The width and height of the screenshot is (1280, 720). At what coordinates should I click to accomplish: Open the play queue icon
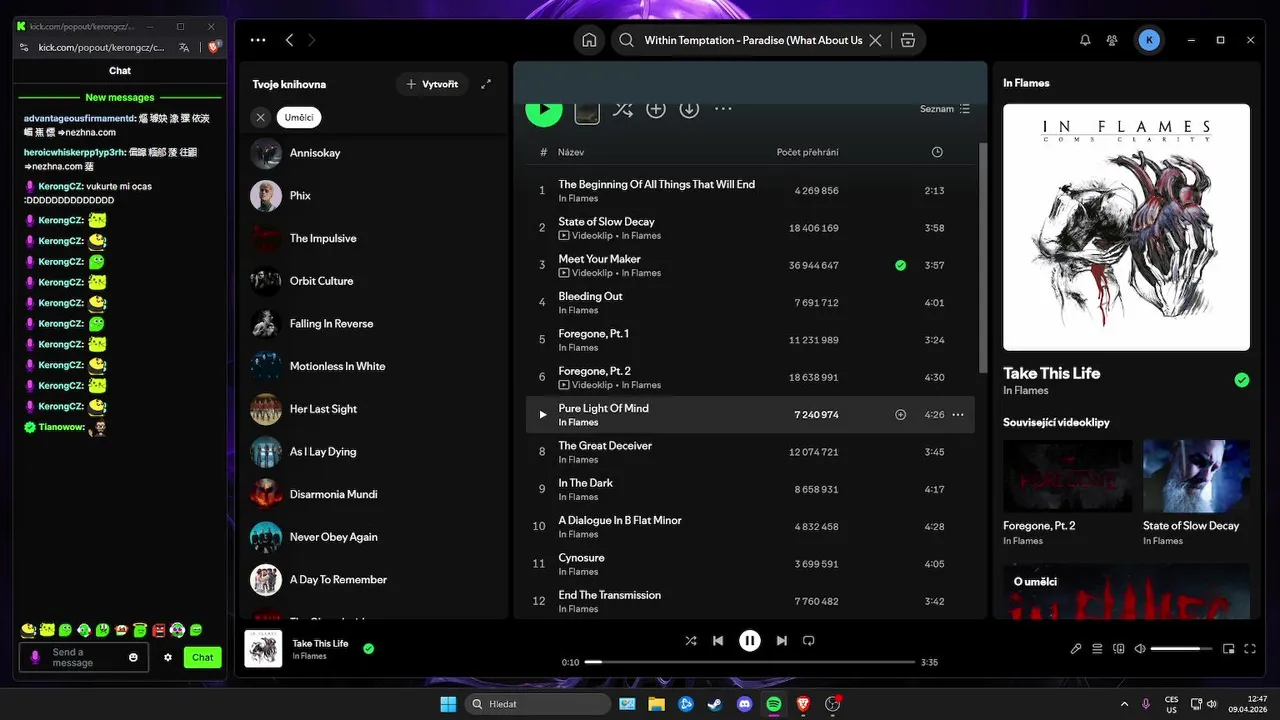pyautogui.click(x=1097, y=649)
